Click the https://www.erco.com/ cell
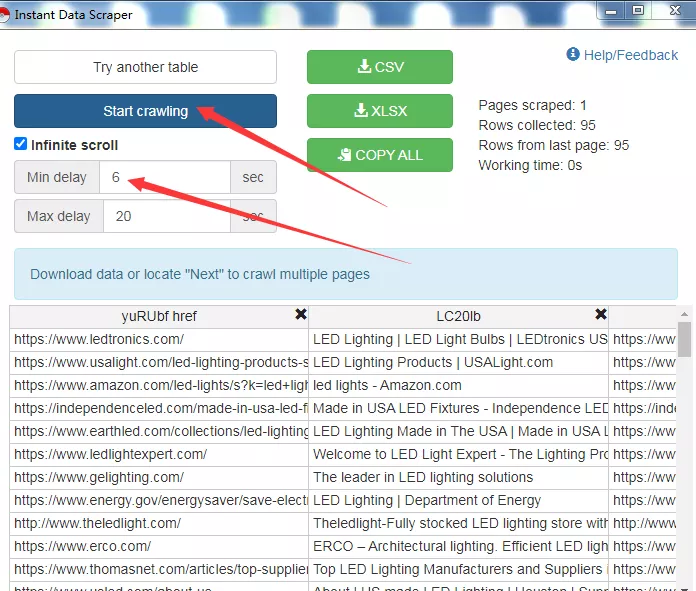This screenshot has height=591, width=696. pos(159,547)
